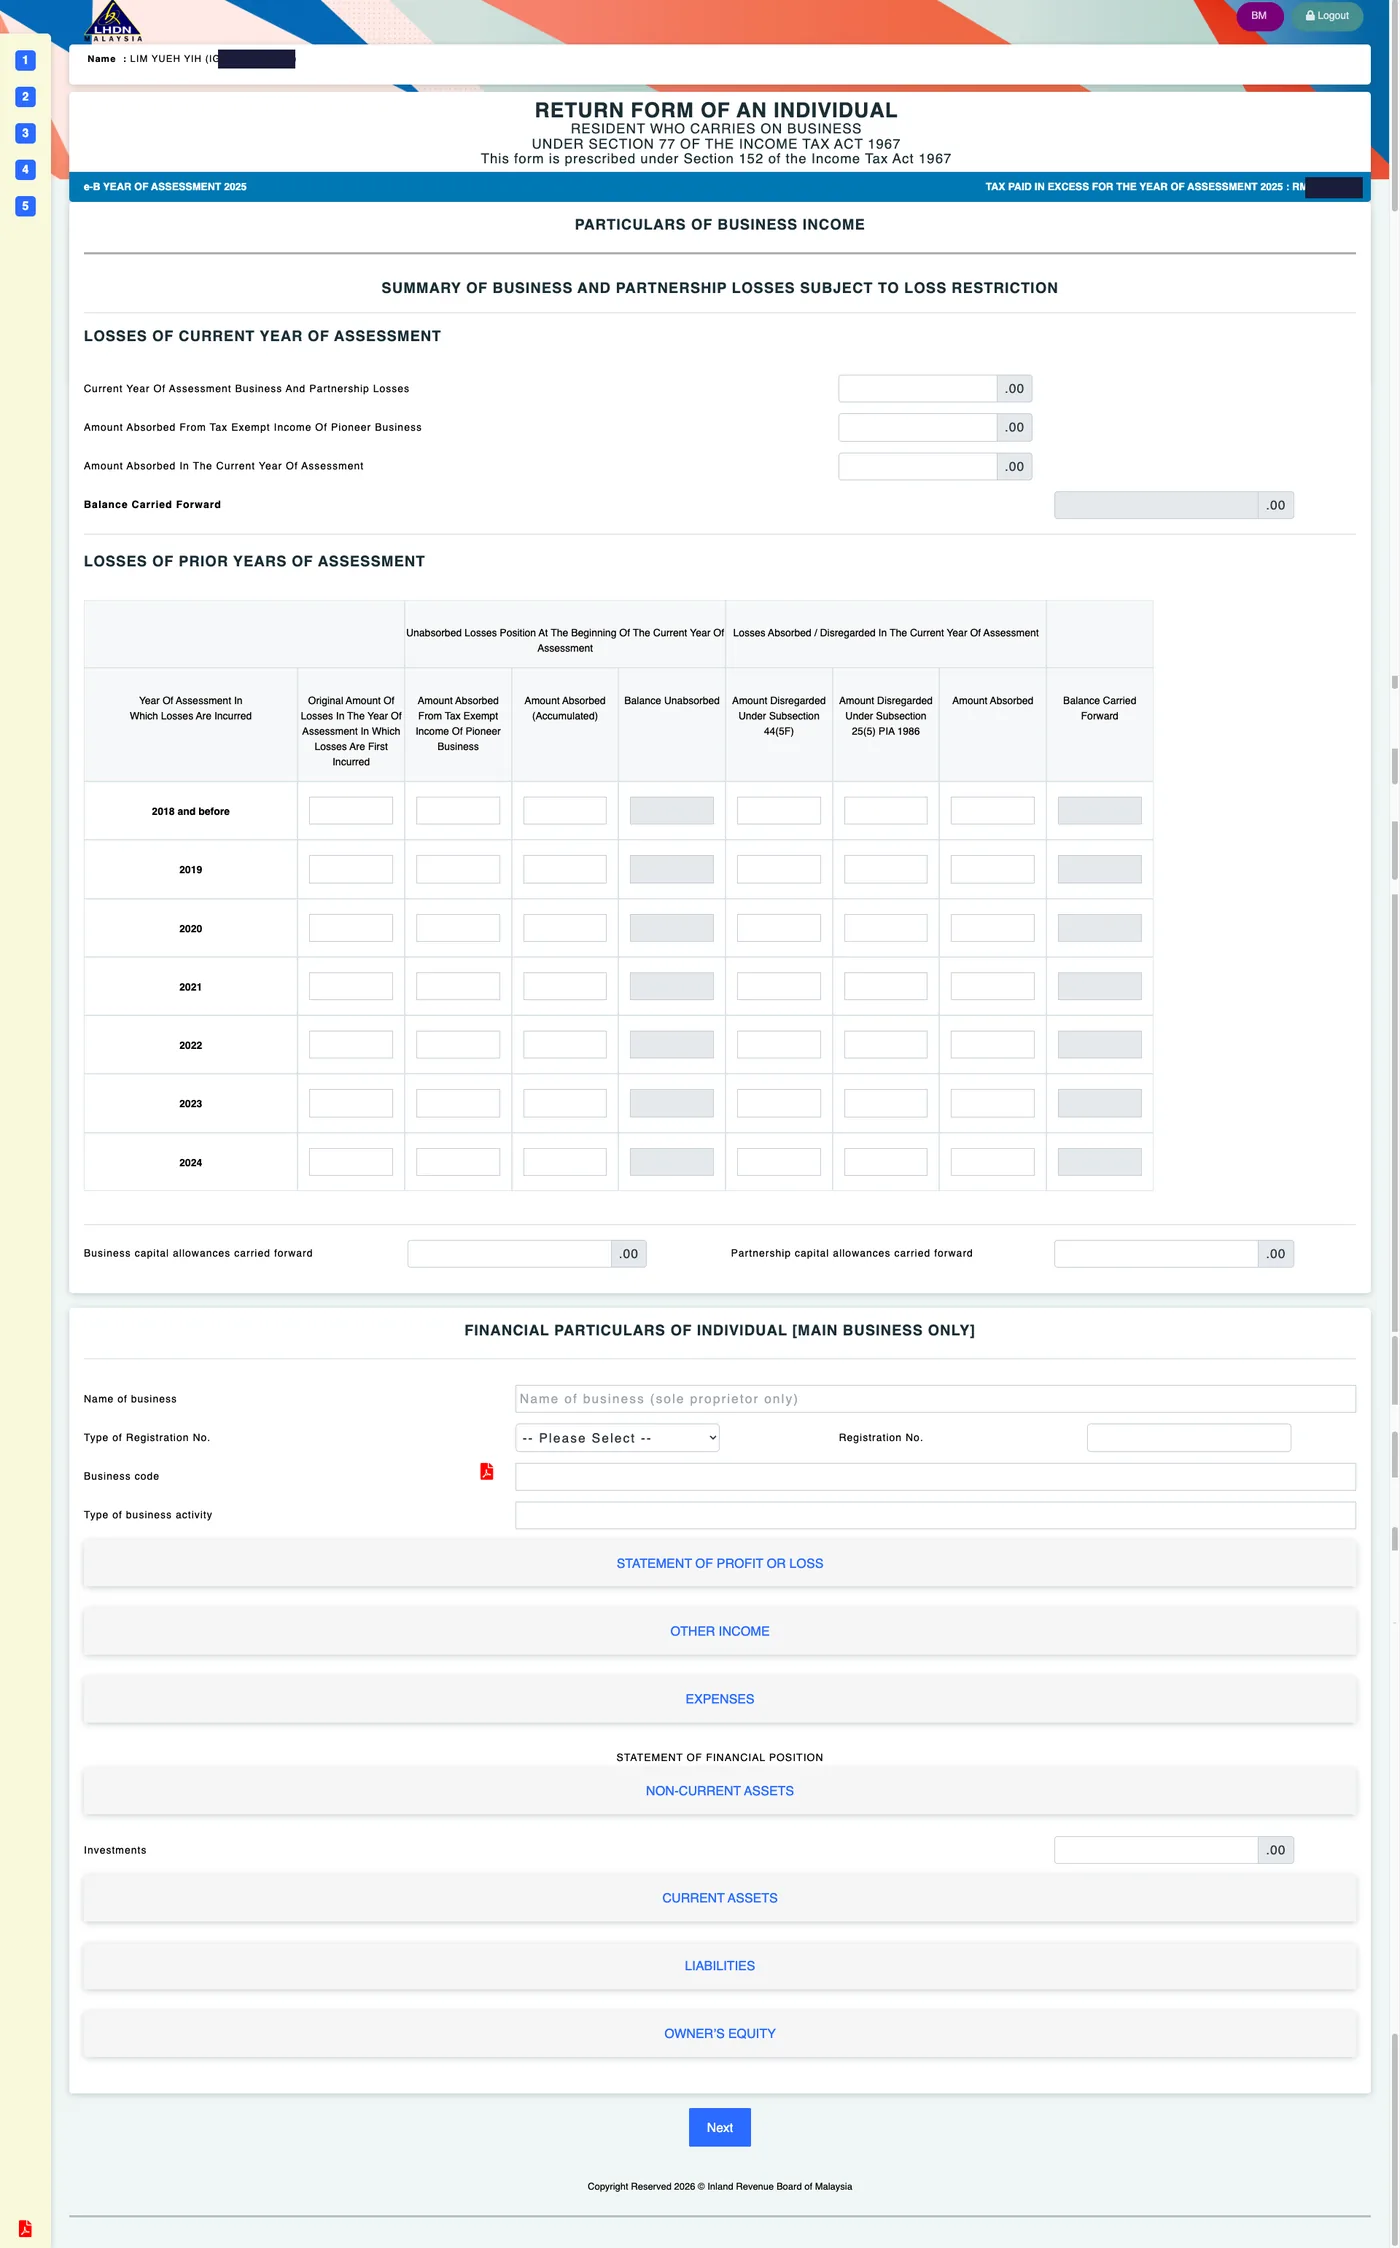Click the LHDN Malaysia logo
Viewport: 1400px width, 2248px height.
click(x=113, y=21)
